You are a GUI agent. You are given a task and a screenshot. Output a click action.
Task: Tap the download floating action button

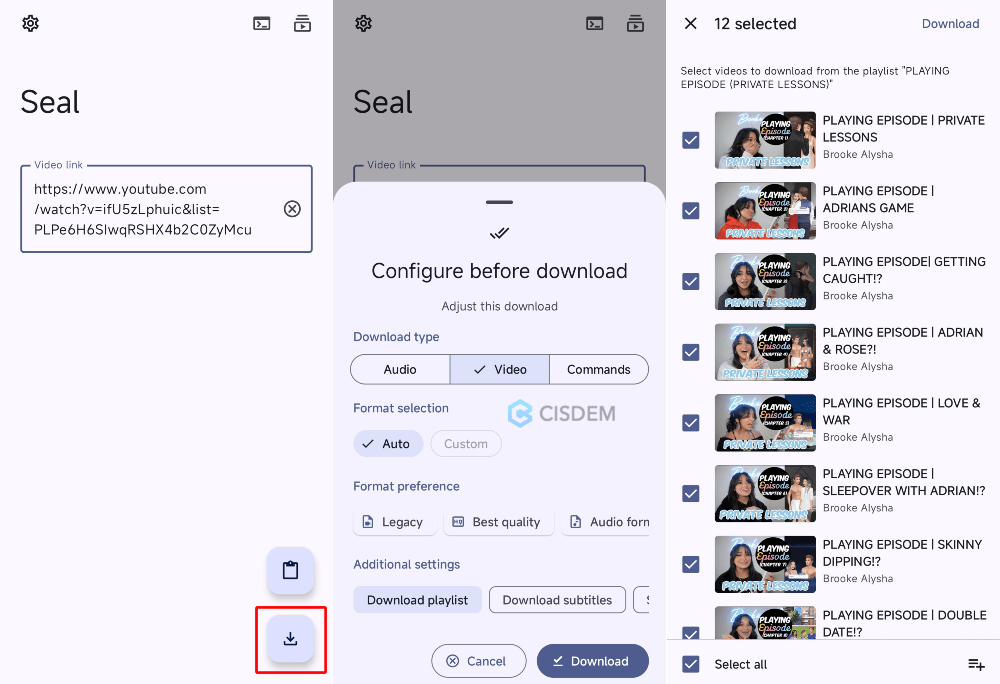point(290,639)
